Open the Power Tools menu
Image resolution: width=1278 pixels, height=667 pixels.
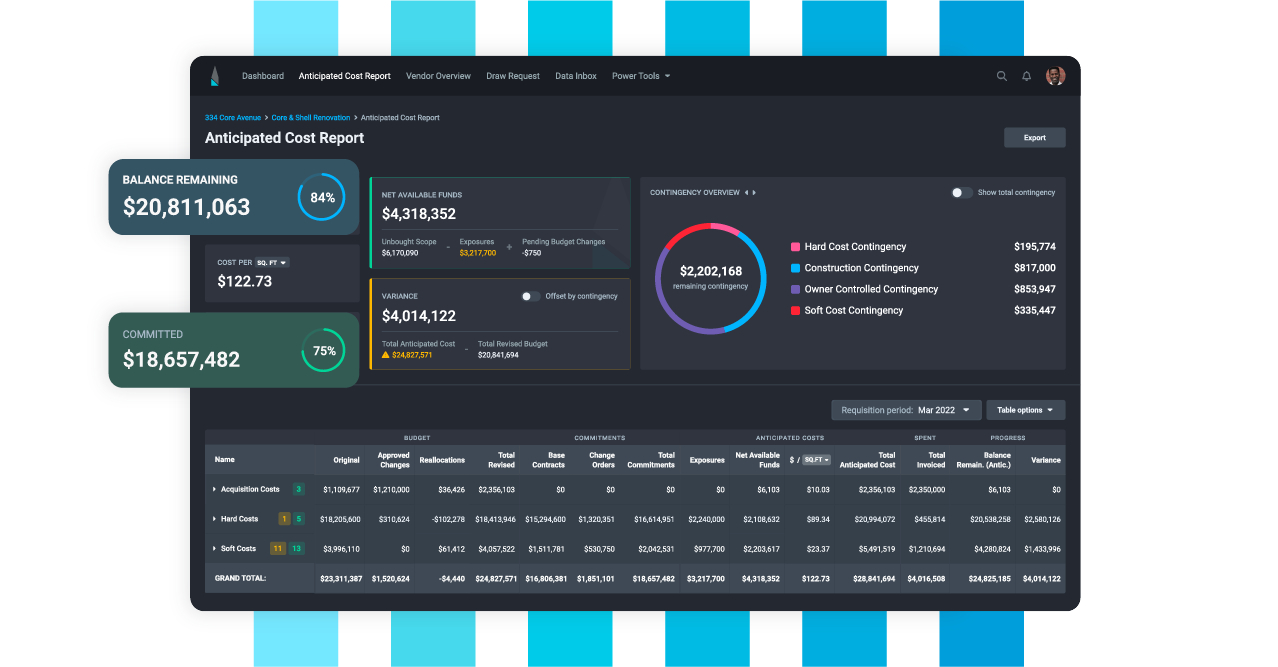pos(641,76)
